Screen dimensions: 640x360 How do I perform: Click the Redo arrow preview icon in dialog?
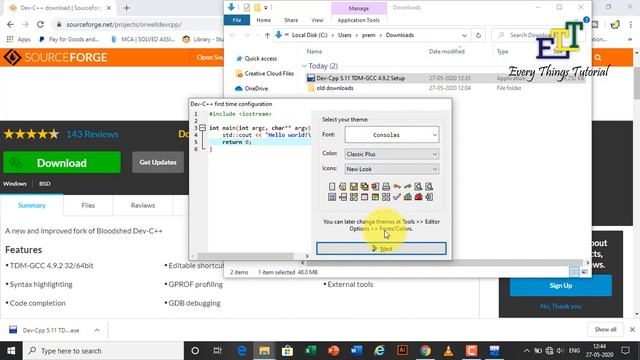click(x=407, y=187)
